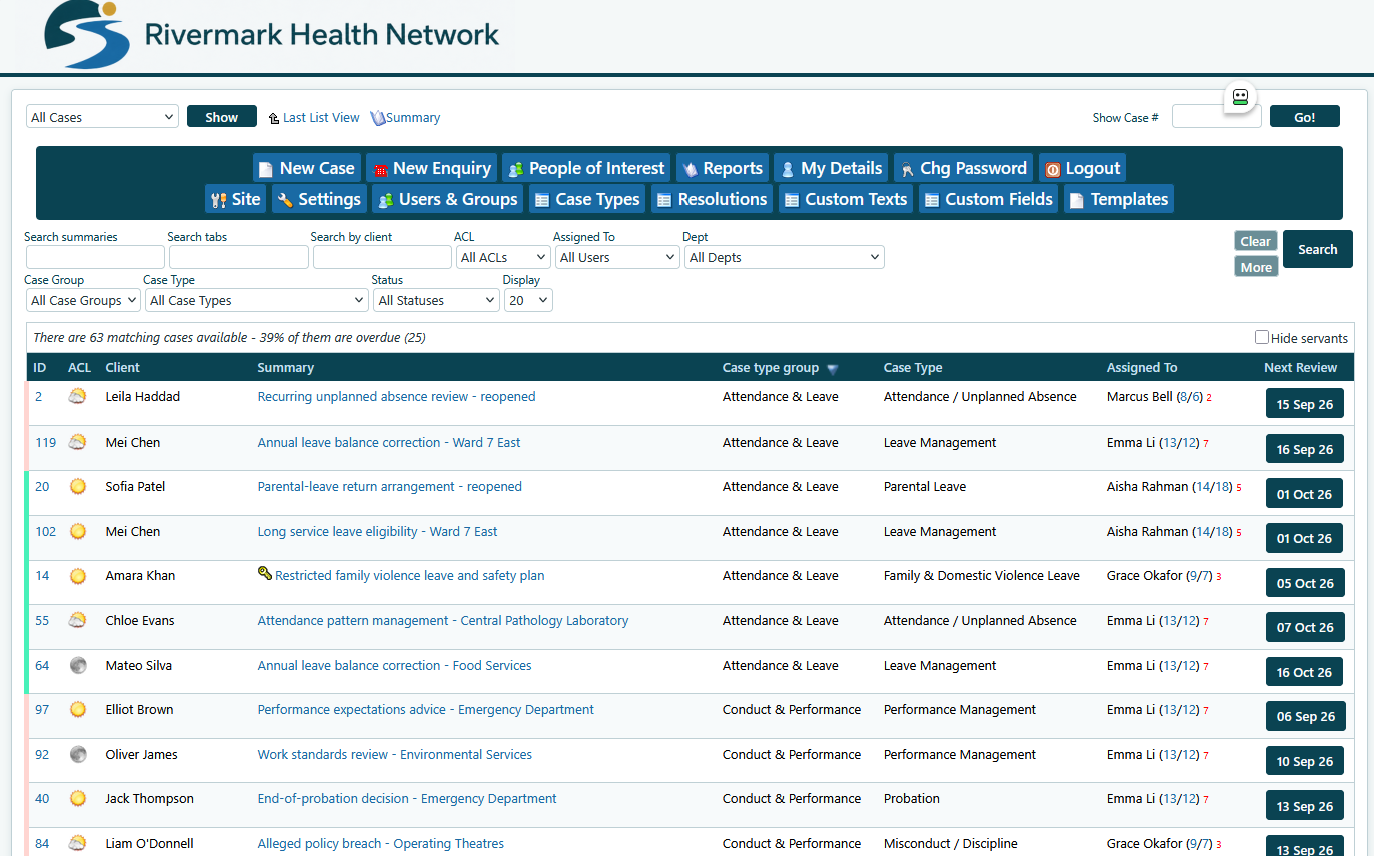Focus the Search by client field

point(382,257)
